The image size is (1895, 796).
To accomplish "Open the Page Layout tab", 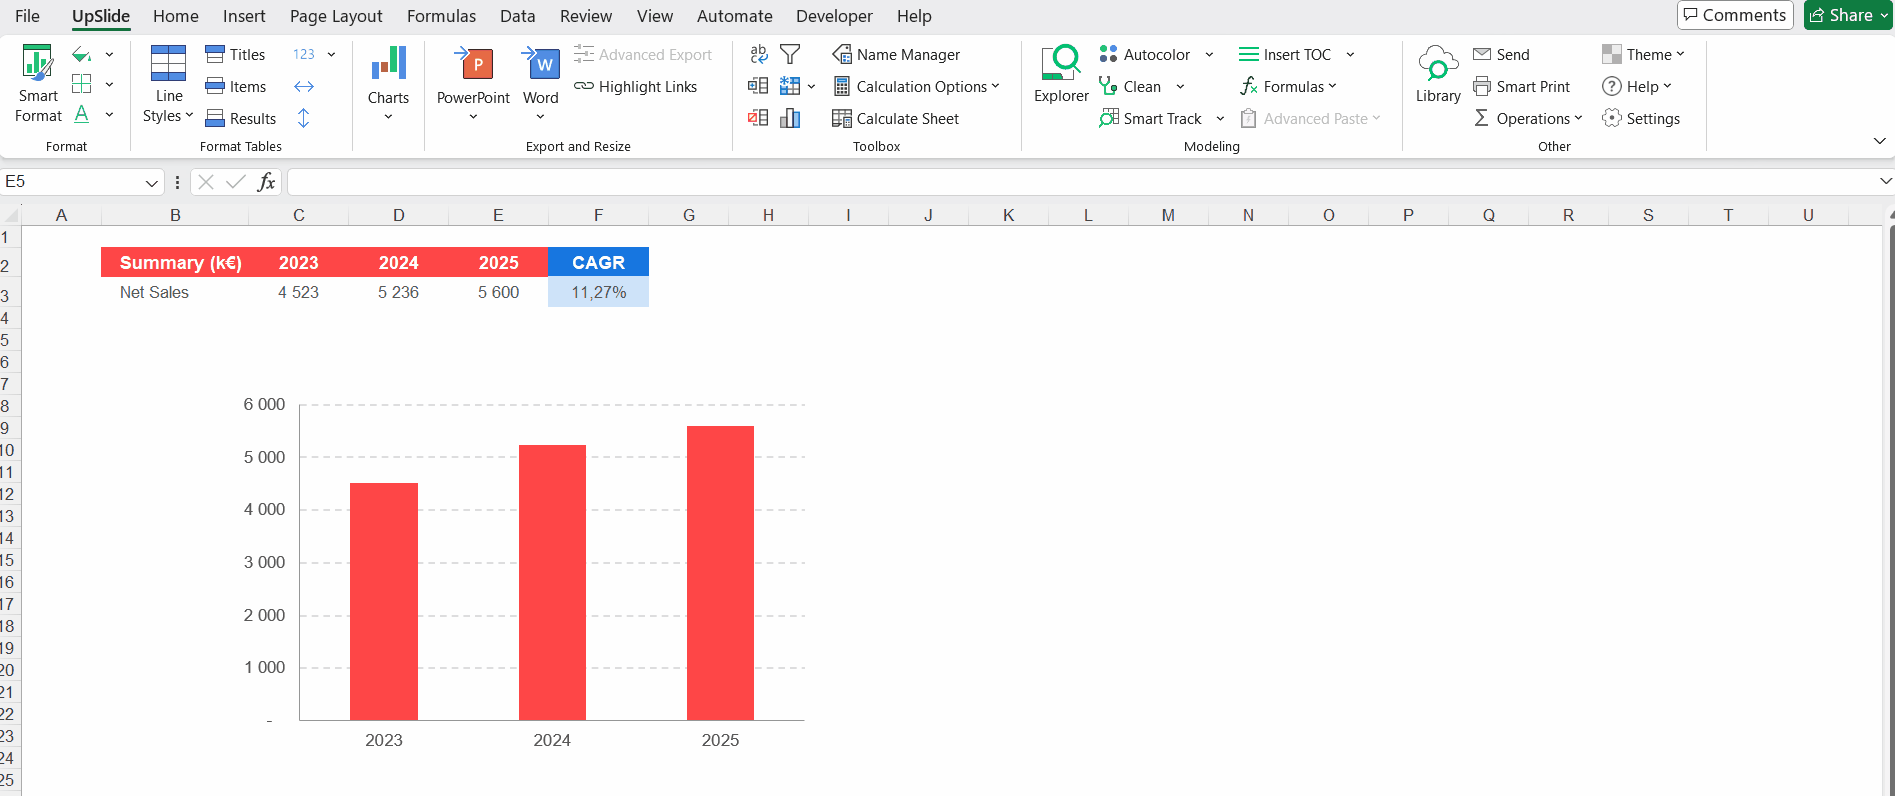I will click(336, 16).
